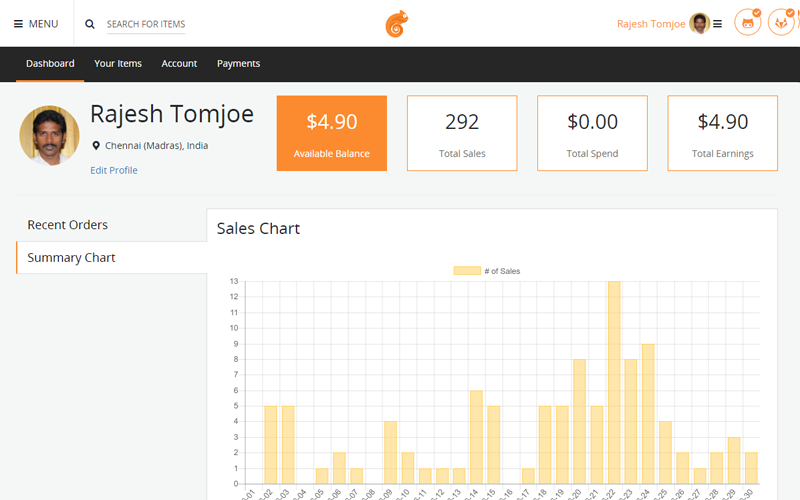Click the bar reaching 9 sales
This screenshot has height=500, width=800.
pyautogui.click(x=648, y=414)
